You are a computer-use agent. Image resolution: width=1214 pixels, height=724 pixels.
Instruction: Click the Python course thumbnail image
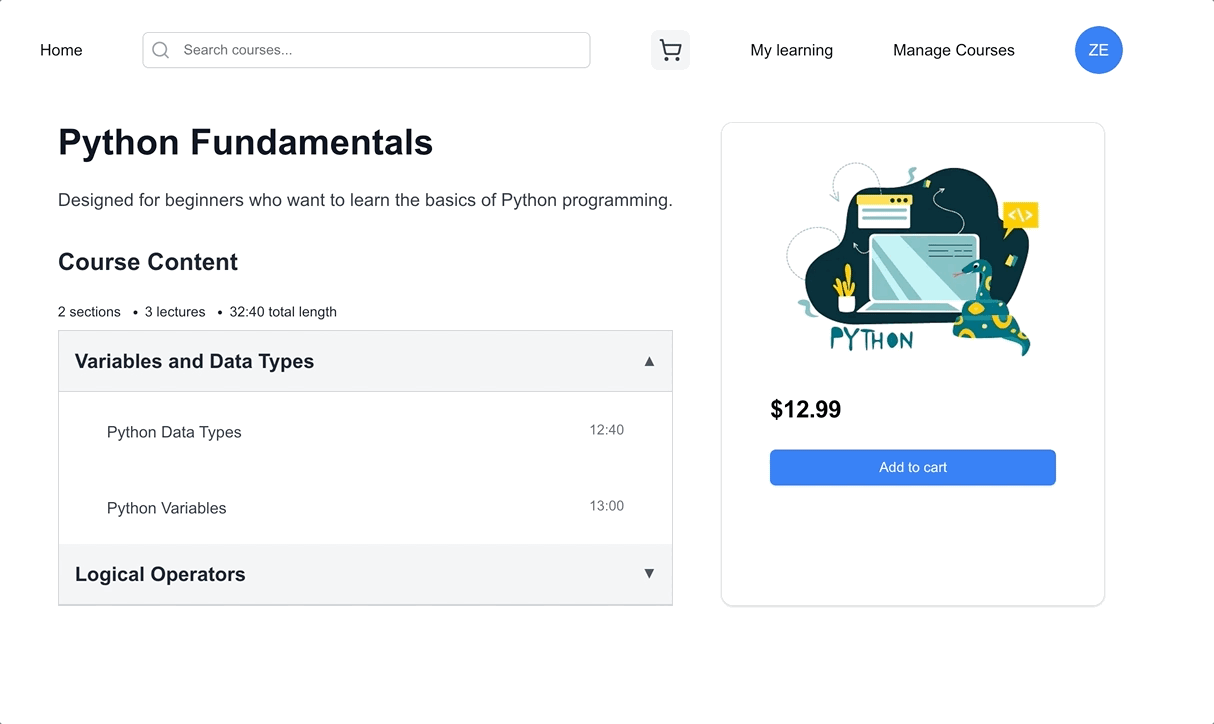pyautogui.click(x=912, y=258)
